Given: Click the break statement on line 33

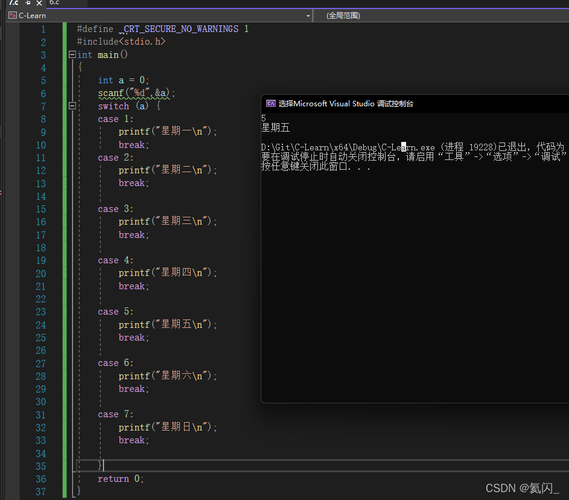Looking at the screenshot, I should tap(134, 440).
